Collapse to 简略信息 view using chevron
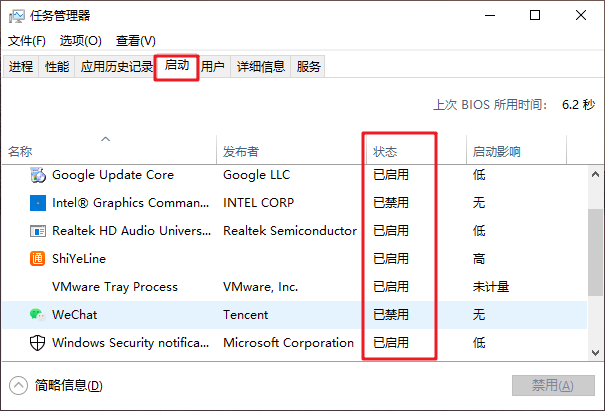This screenshot has height=411, width=605. [18, 385]
